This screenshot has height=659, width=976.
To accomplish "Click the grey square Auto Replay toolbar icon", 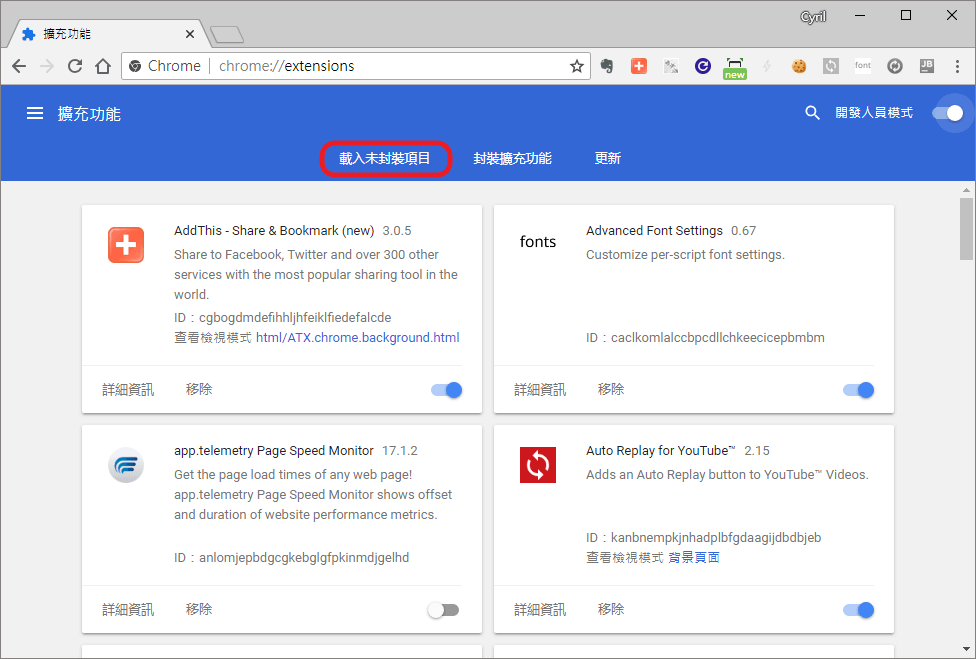I will coord(830,66).
